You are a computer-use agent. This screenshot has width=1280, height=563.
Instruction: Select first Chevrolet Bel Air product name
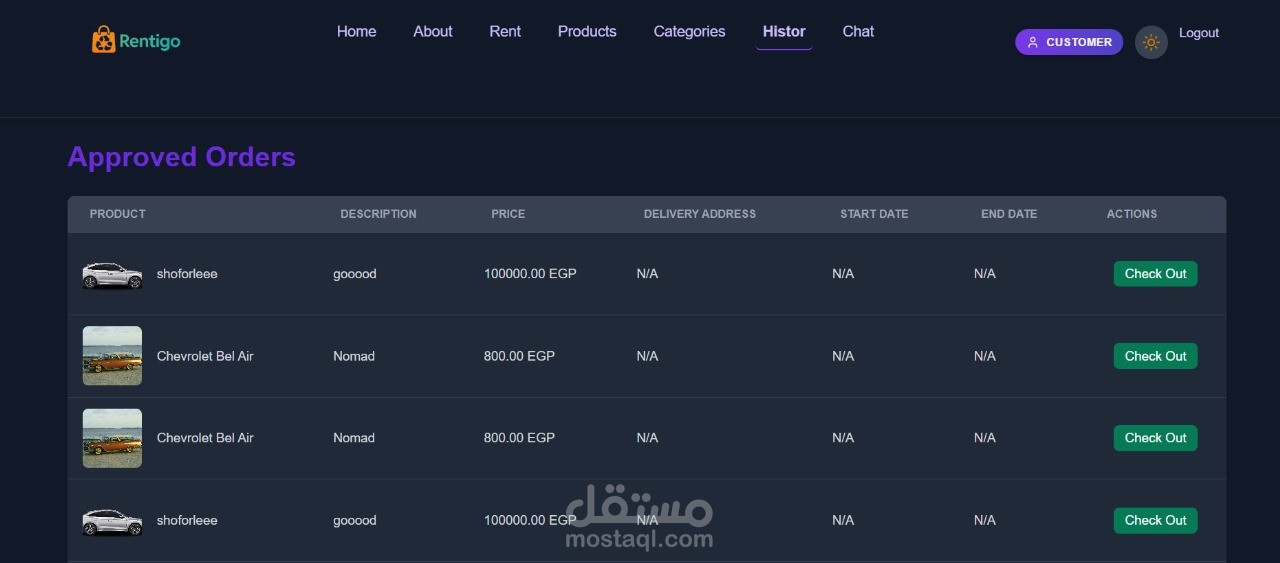(x=205, y=356)
